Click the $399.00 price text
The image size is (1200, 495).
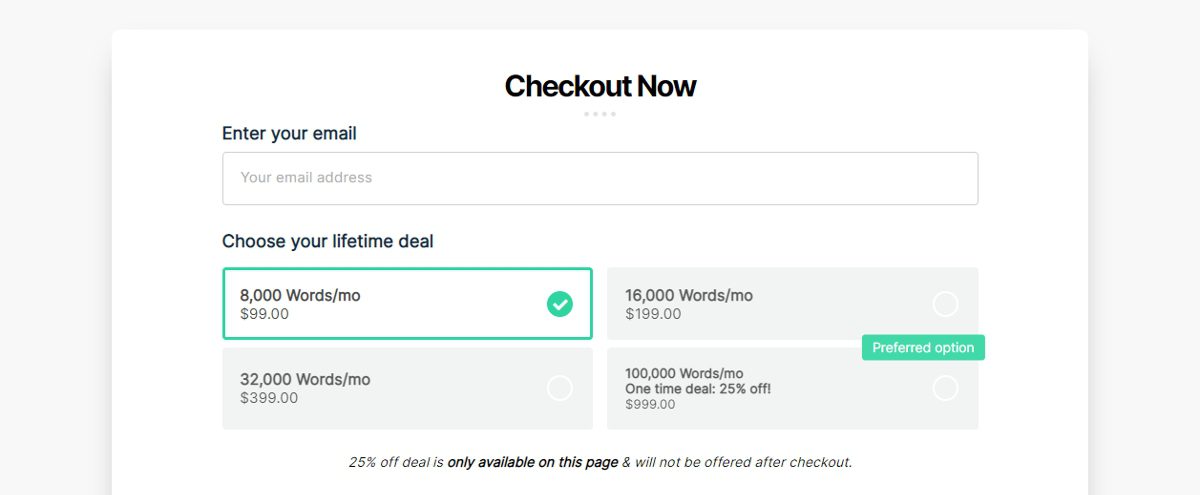click(269, 398)
